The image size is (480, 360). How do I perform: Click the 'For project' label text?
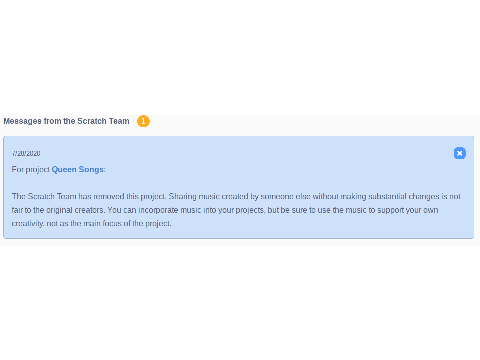(31, 169)
